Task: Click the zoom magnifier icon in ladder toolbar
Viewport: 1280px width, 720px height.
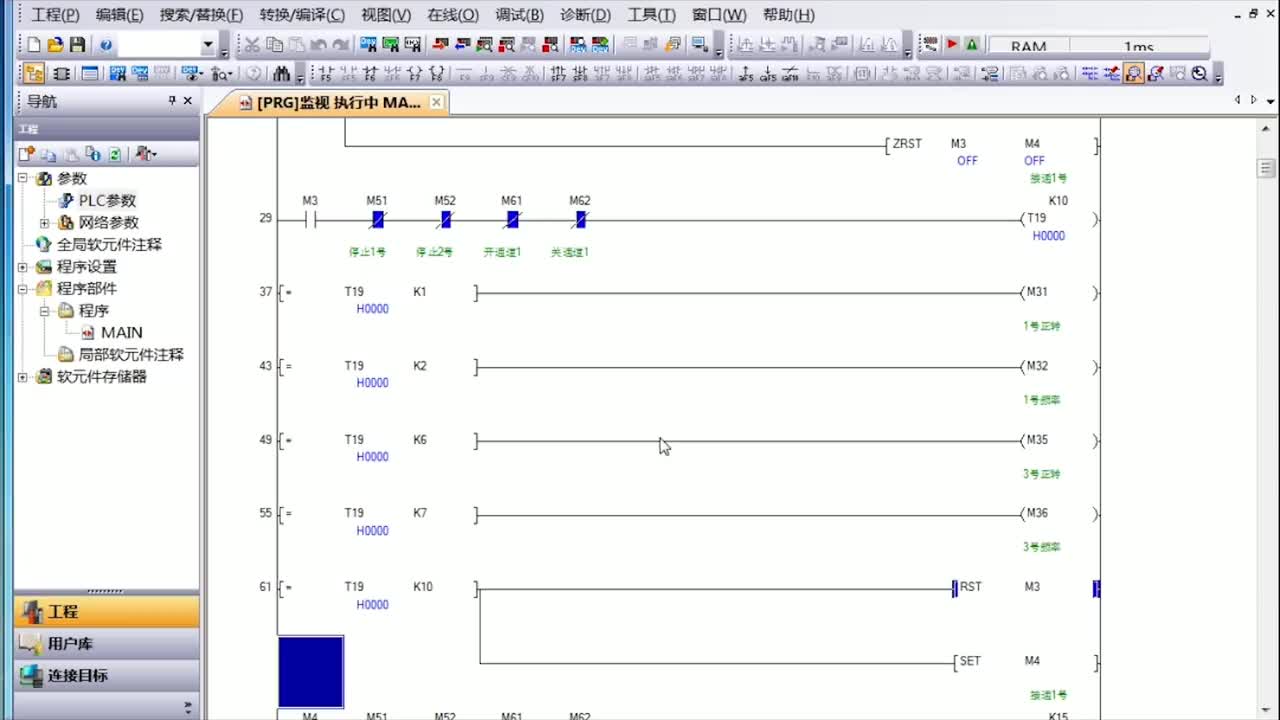Action: (1199, 73)
